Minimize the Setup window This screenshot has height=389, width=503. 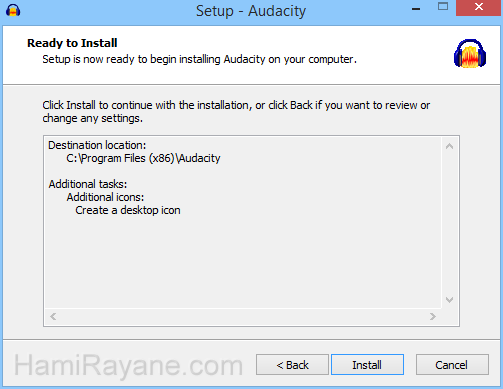[x=416, y=8]
